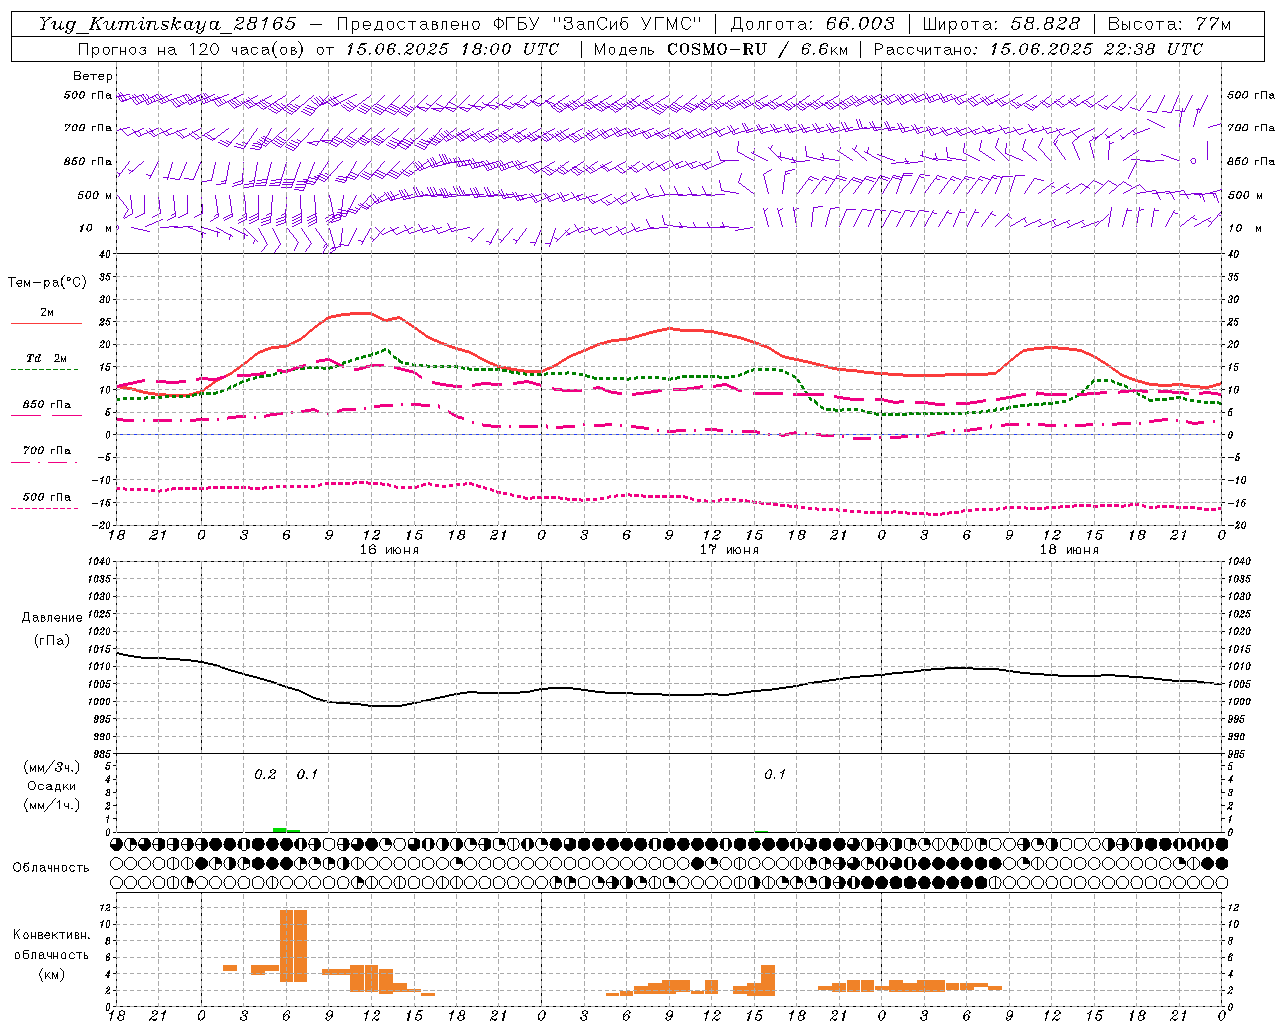Click the Модель COSMO-RU / 6.6км text
Screen dimensions: 1280x1024
pos(720,49)
